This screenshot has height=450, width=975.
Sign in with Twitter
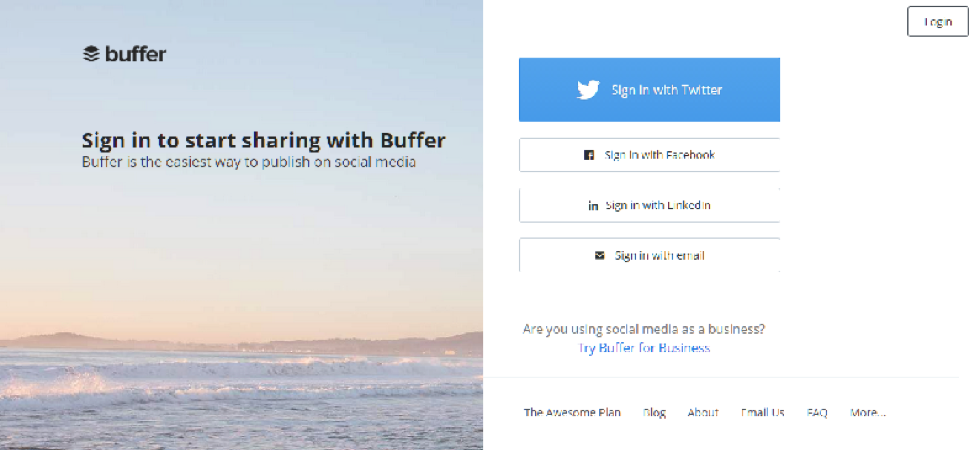[649, 90]
